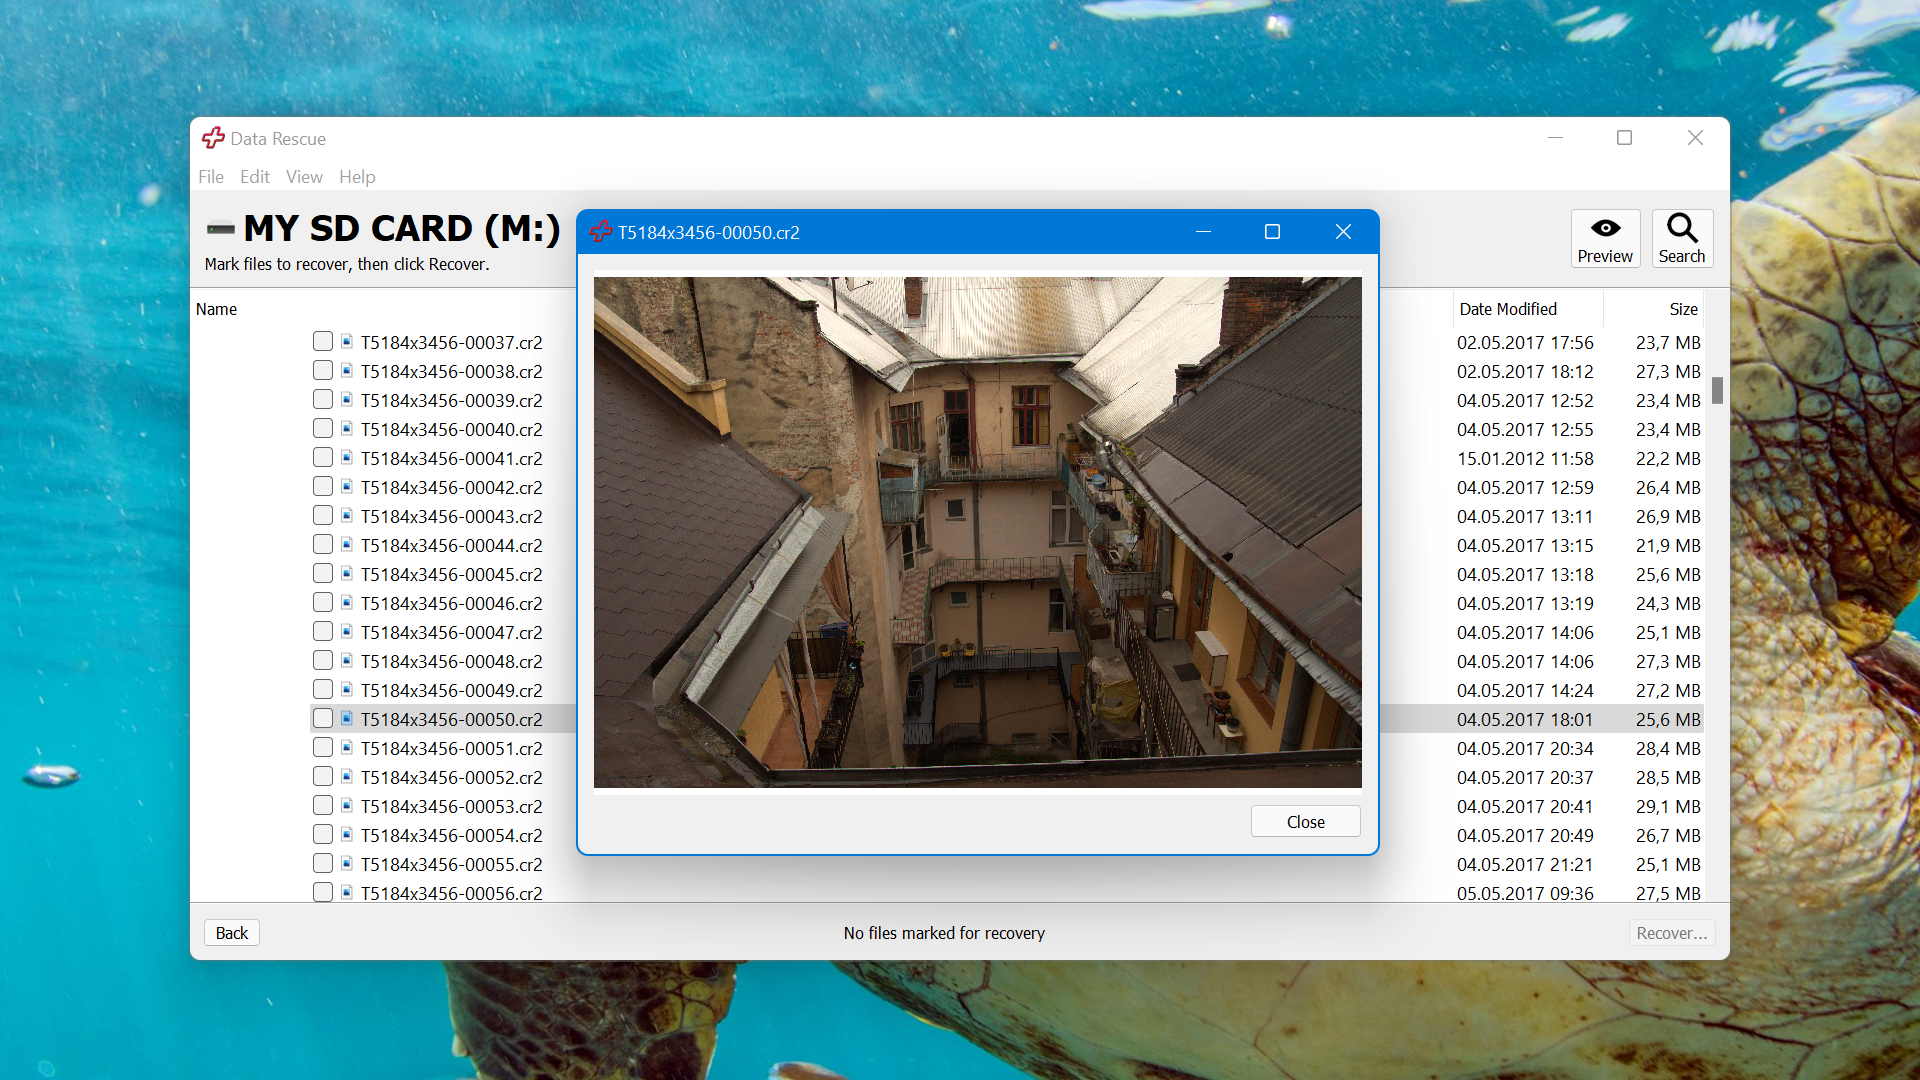Tick the checkbox for T5184x3456-00043.cr2
This screenshot has height=1080, width=1920.
coord(322,516)
